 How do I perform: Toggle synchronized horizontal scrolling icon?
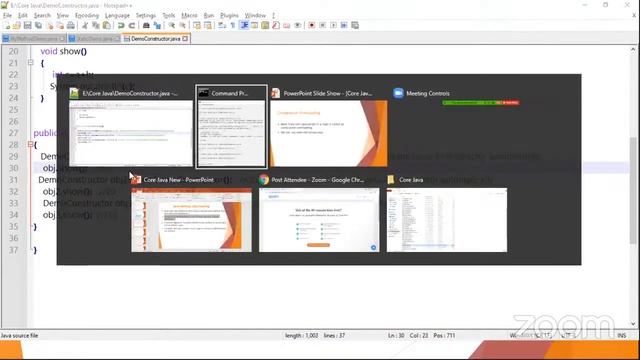(207, 25)
